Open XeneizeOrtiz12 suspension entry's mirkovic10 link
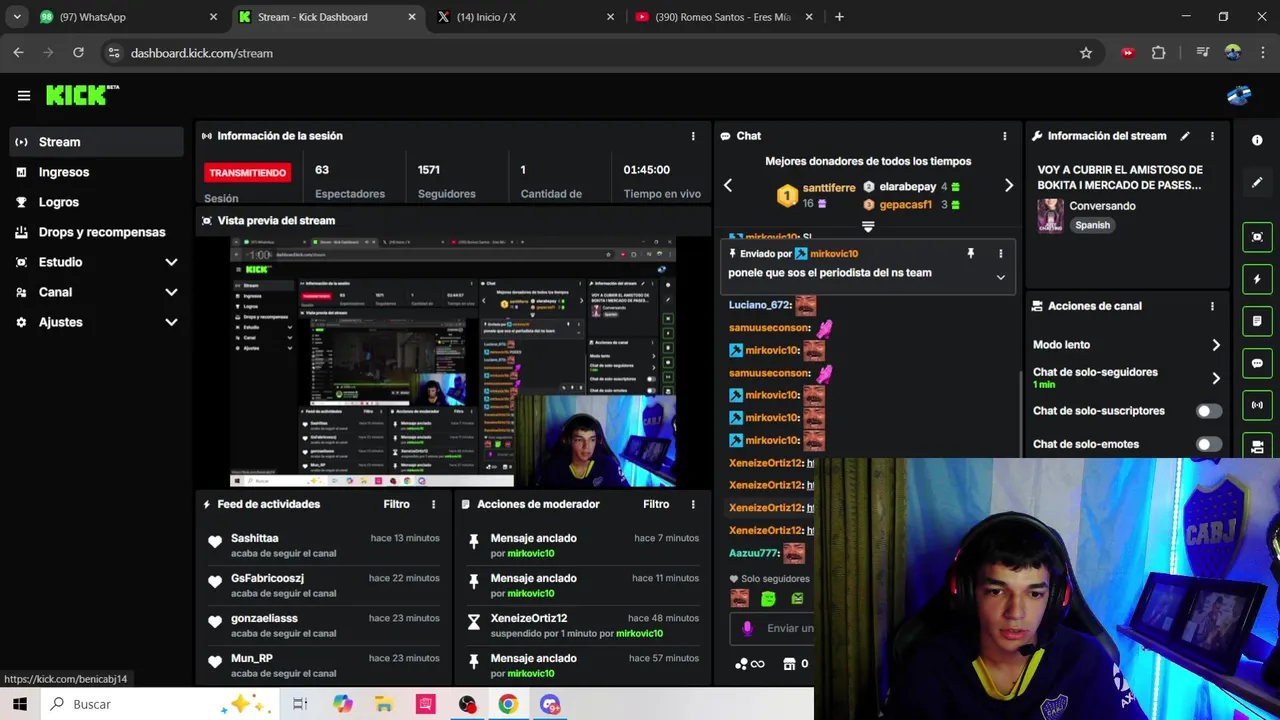Image resolution: width=1280 pixels, height=720 pixels. [x=639, y=633]
